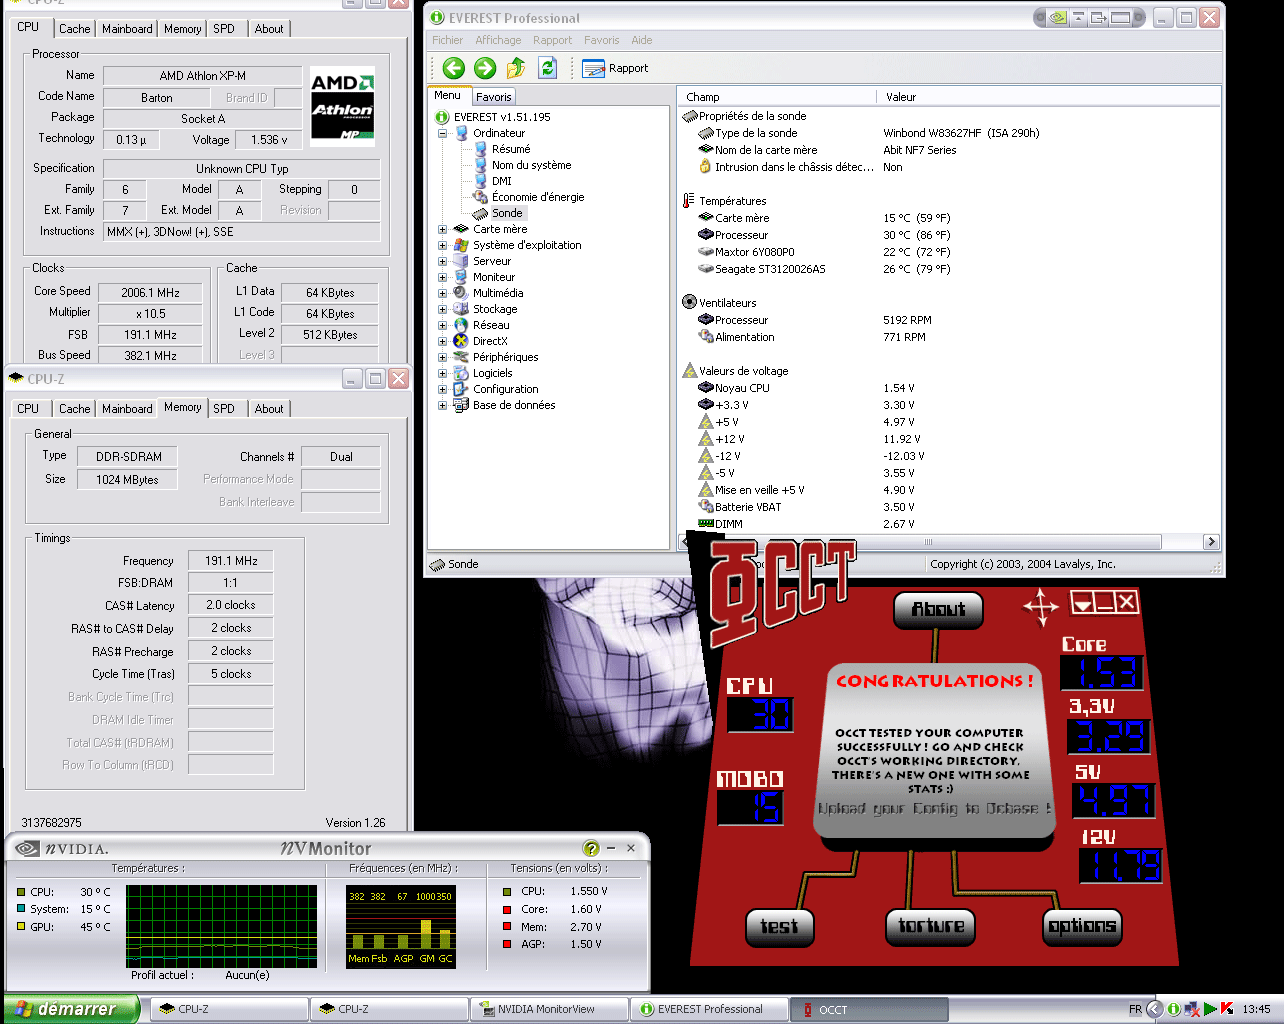Click the OCCT About button
This screenshot has height=1024, width=1284.
[x=938, y=609]
